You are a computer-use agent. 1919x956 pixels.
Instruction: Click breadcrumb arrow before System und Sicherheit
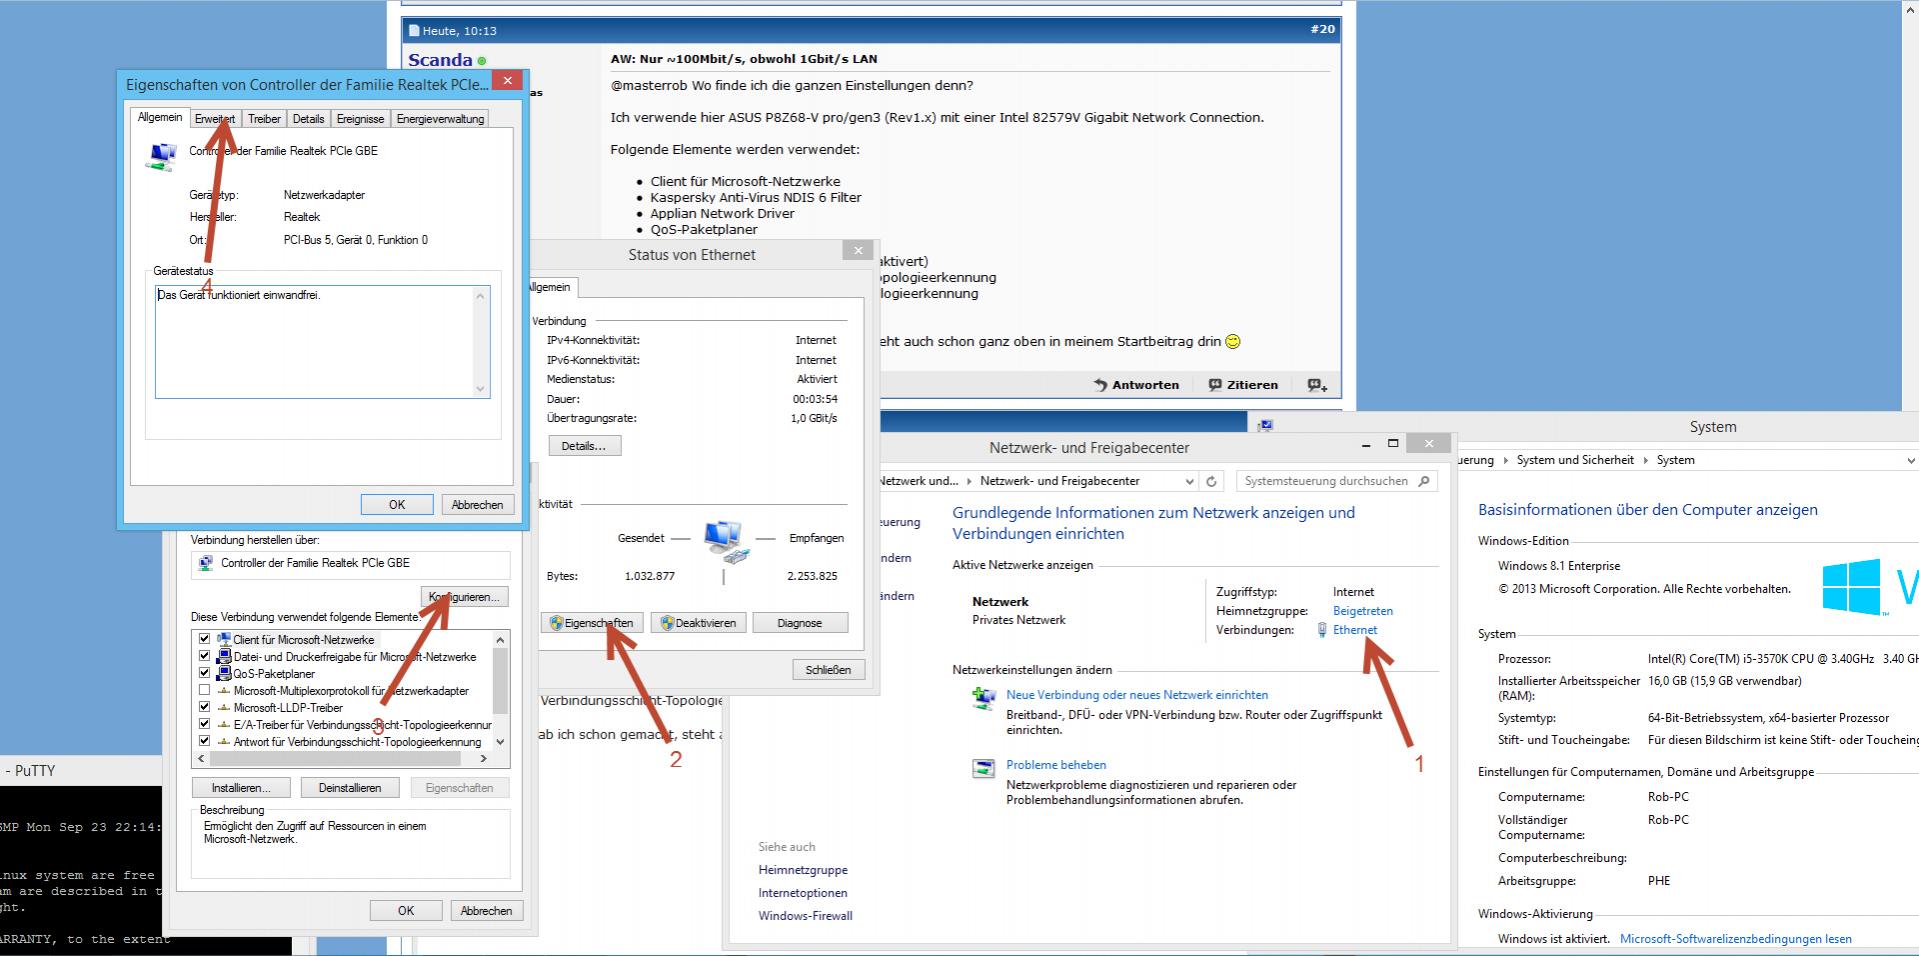1505,460
